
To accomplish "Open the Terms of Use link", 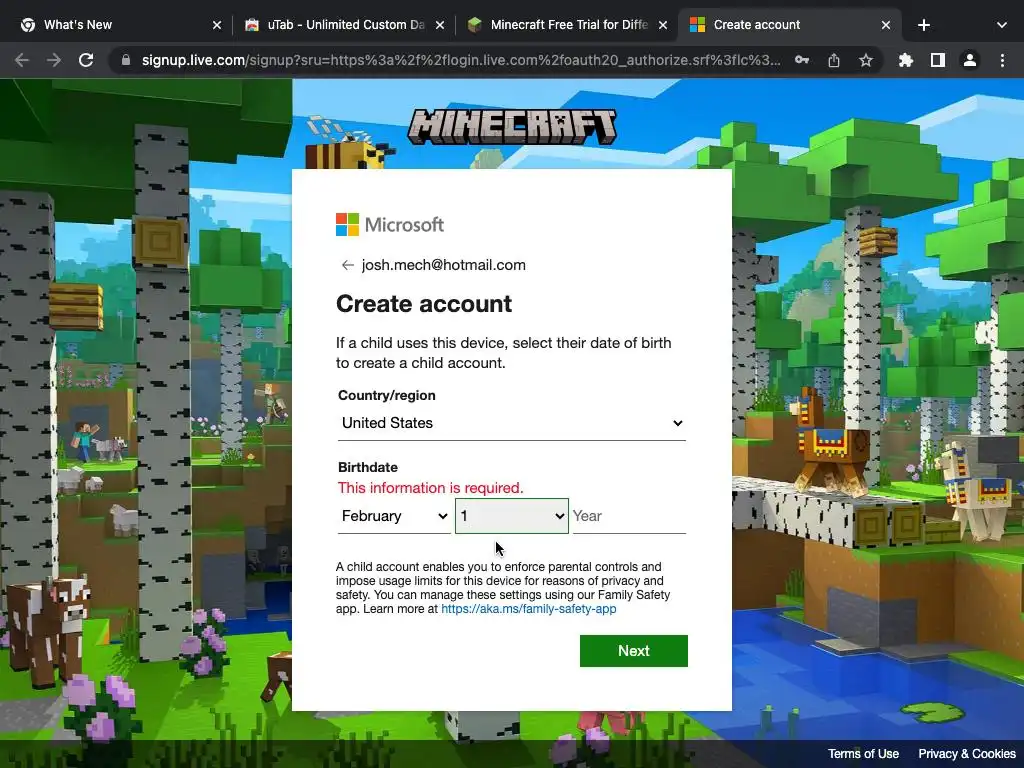I will (x=863, y=754).
